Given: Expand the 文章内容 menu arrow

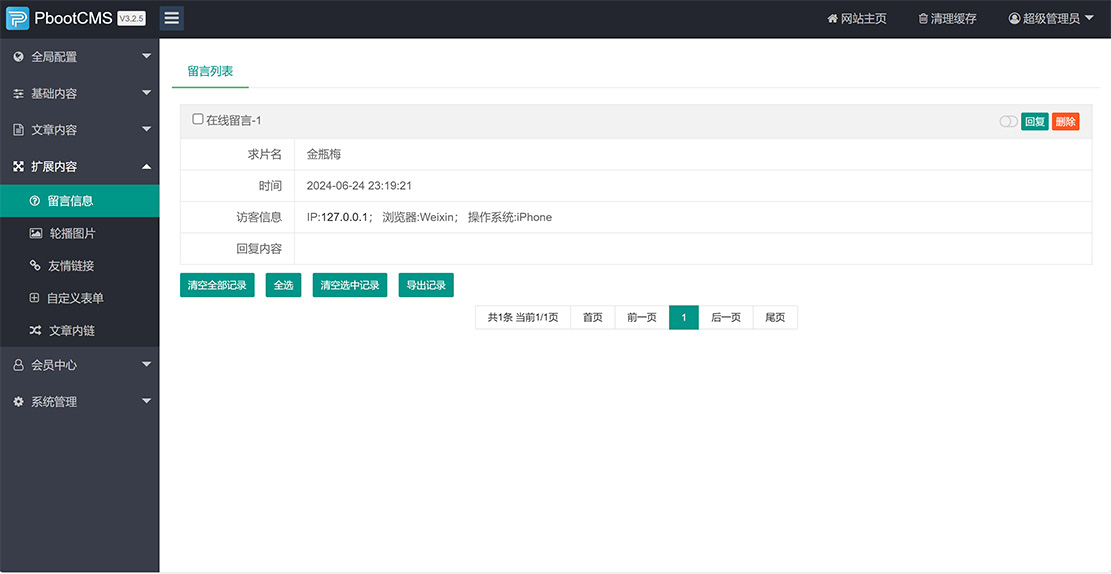Looking at the screenshot, I should point(147,130).
